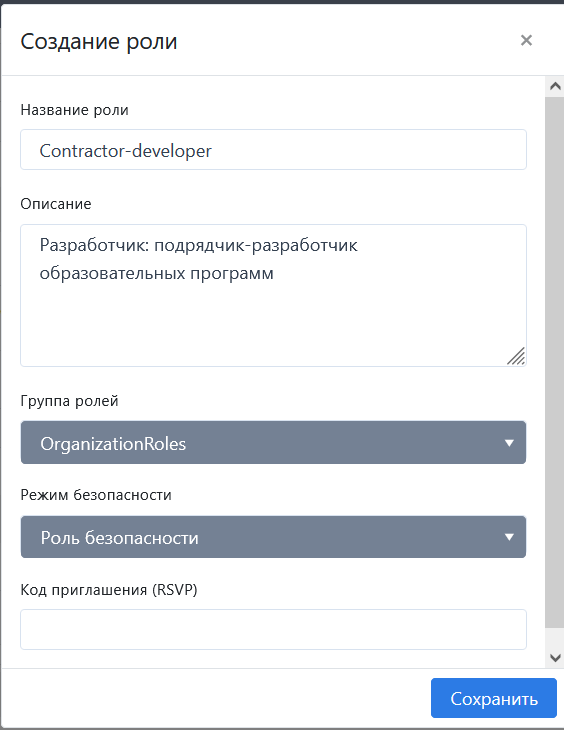Click the Создание роли dialog title
The width and height of the screenshot is (564, 730).
click(99, 41)
